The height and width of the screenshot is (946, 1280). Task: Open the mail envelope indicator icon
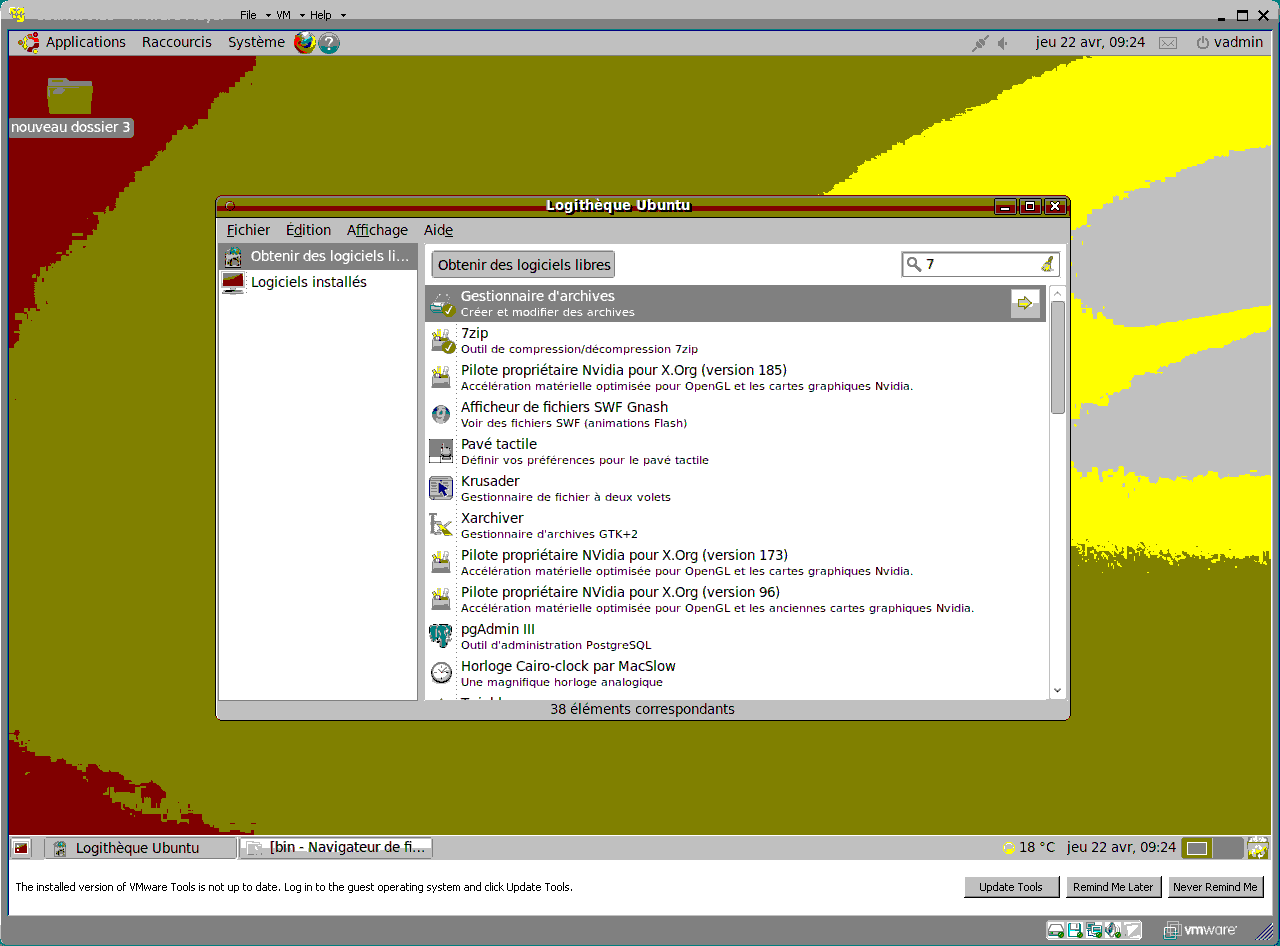pyautogui.click(x=1168, y=43)
